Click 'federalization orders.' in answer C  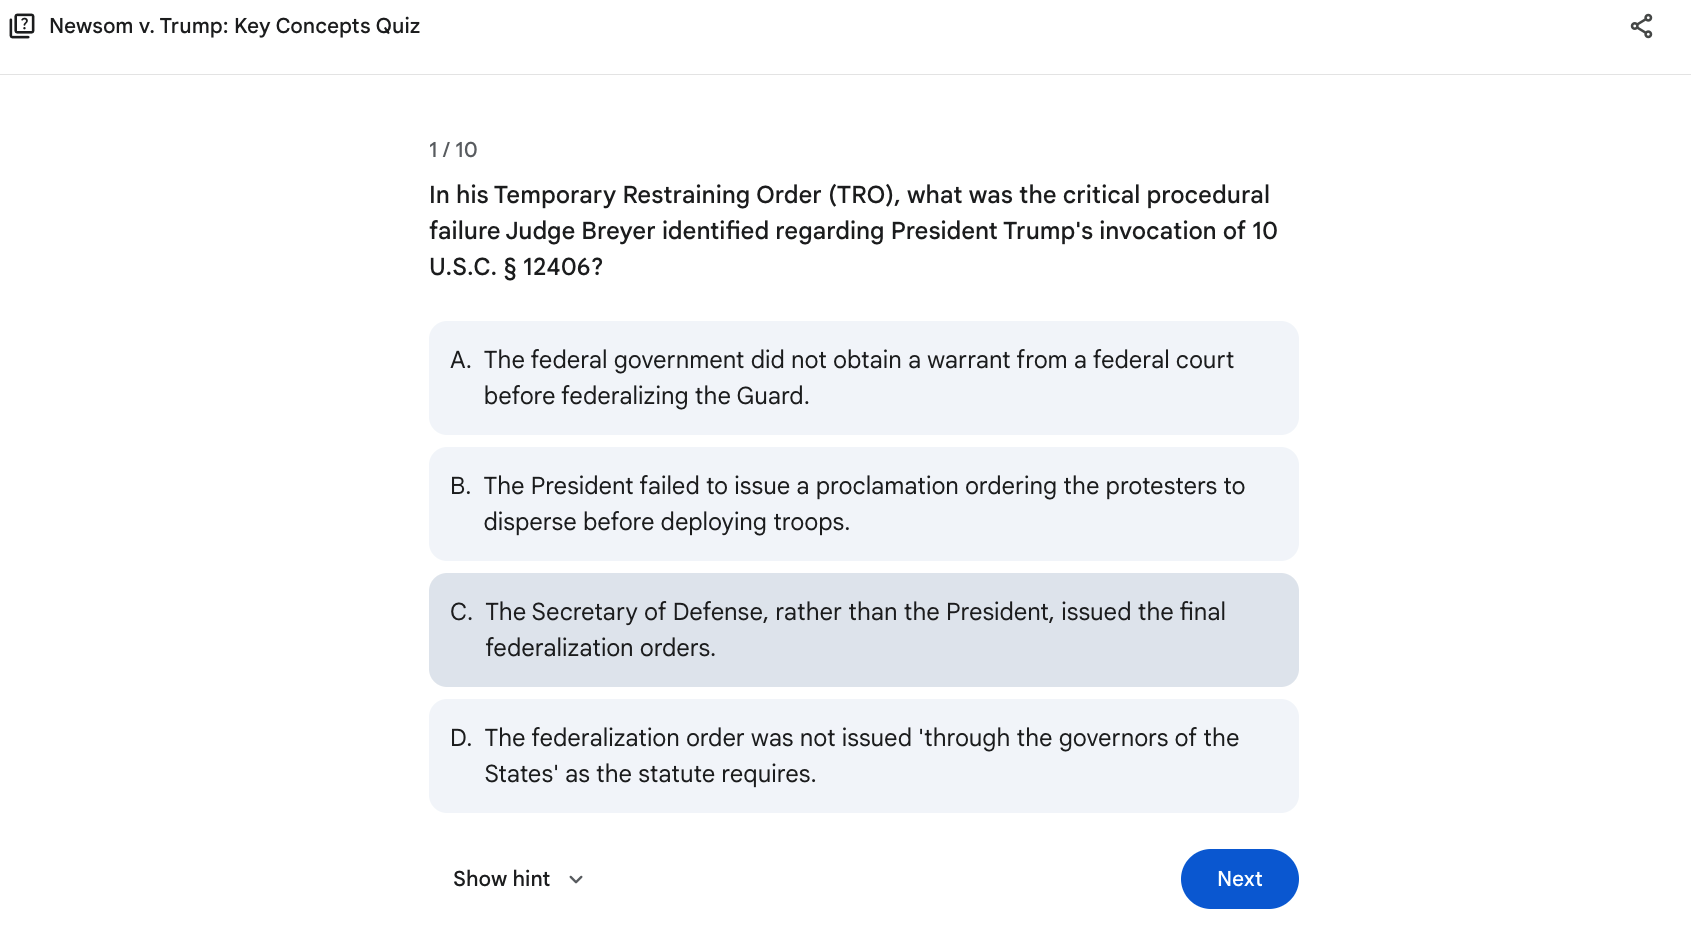point(600,648)
